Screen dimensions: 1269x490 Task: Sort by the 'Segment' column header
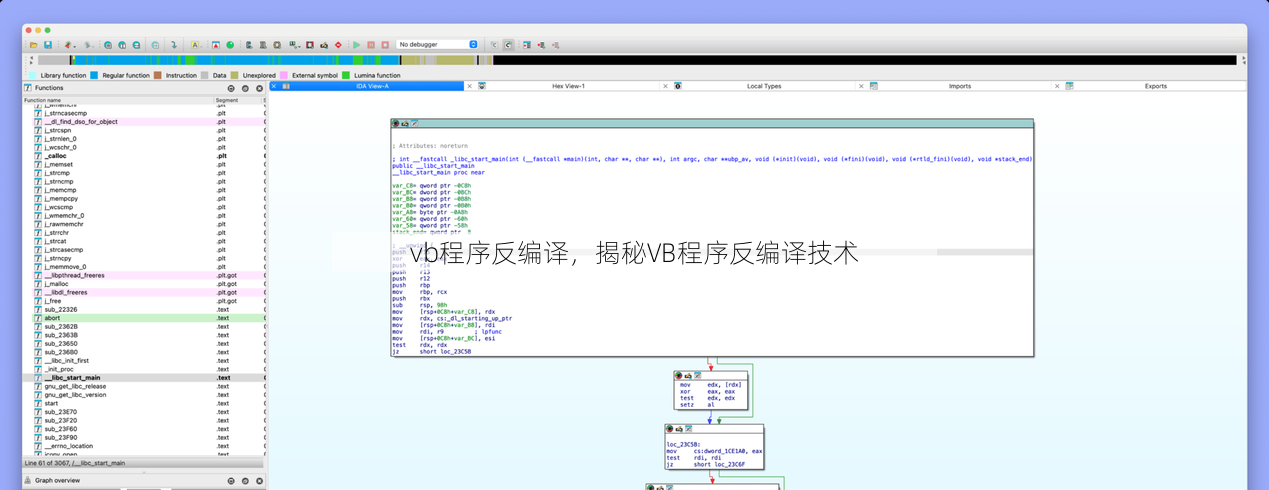(x=237, y=100)
